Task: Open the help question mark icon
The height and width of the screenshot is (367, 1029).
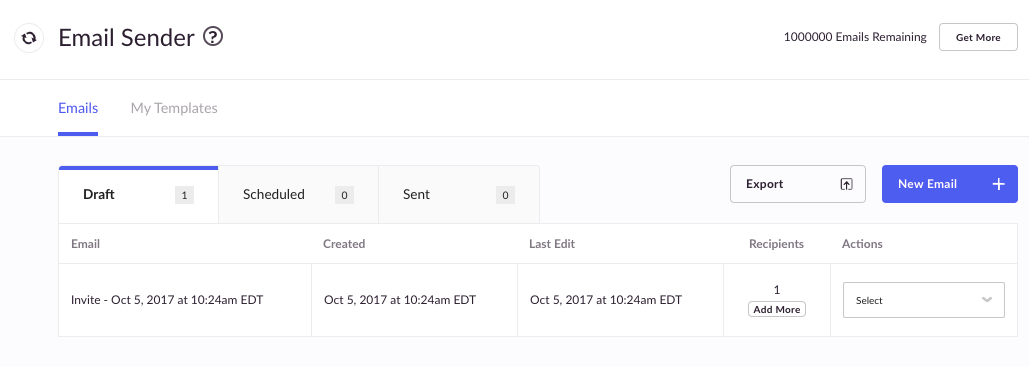Action: pyautogui.click(x=213, y=36)
